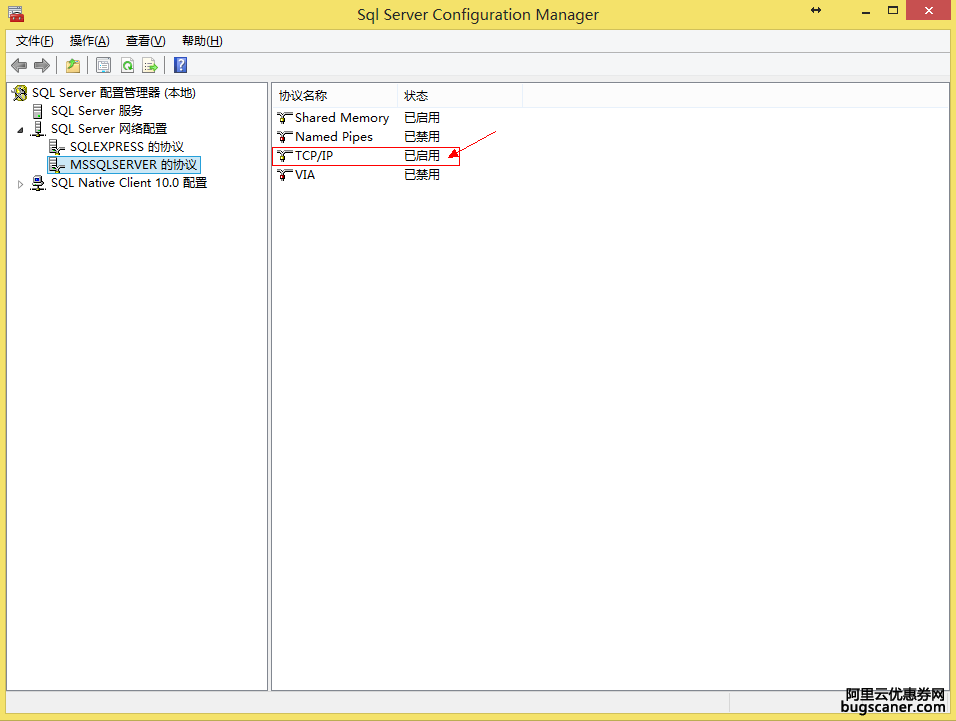Open the Help question mark icon
Screen dimensions: 956x721
(180, 65)
